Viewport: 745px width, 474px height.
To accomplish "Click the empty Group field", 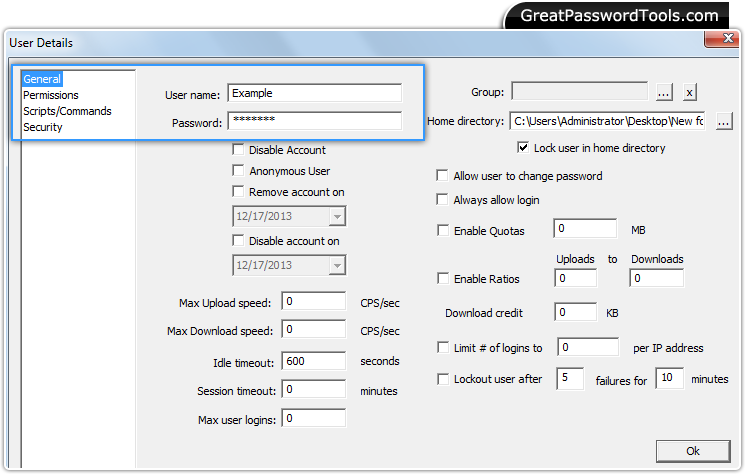I will 579,91.
